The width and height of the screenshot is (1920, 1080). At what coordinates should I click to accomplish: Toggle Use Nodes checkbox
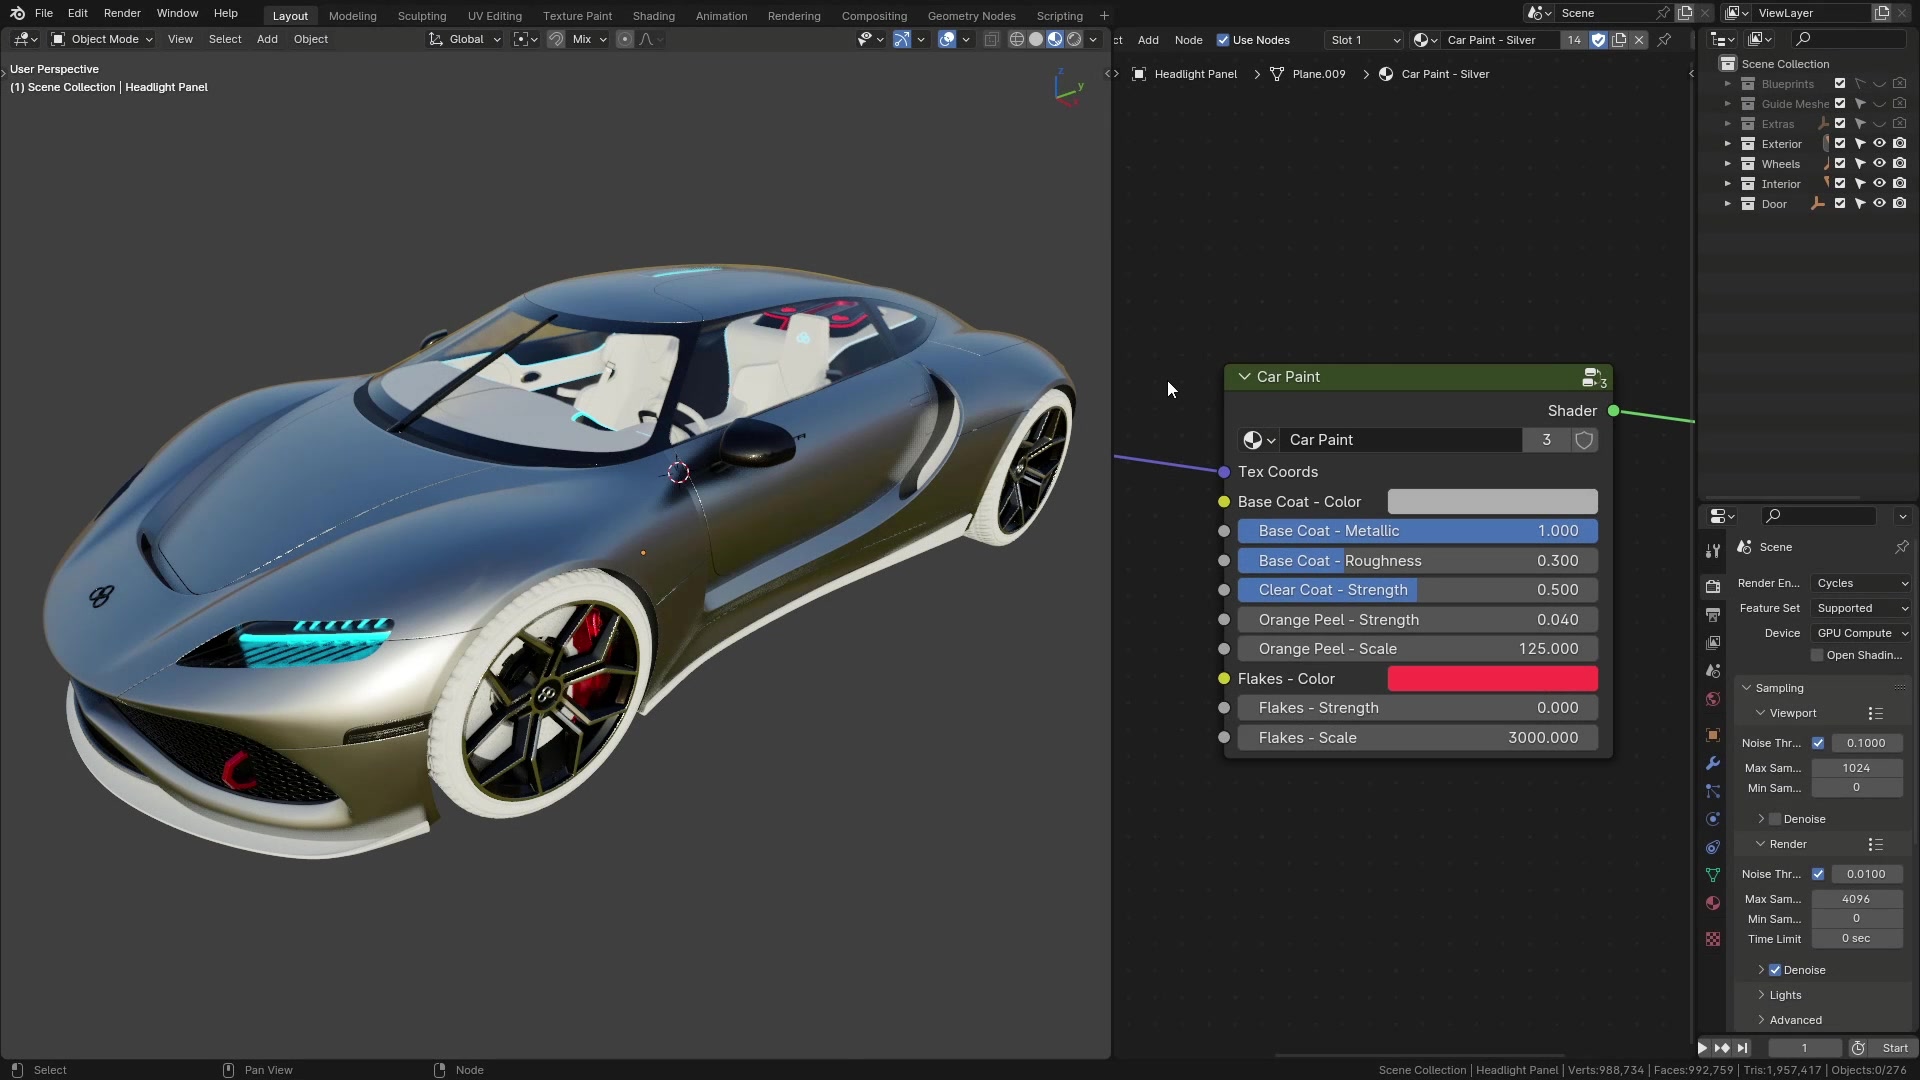[x=1223, y=40]
